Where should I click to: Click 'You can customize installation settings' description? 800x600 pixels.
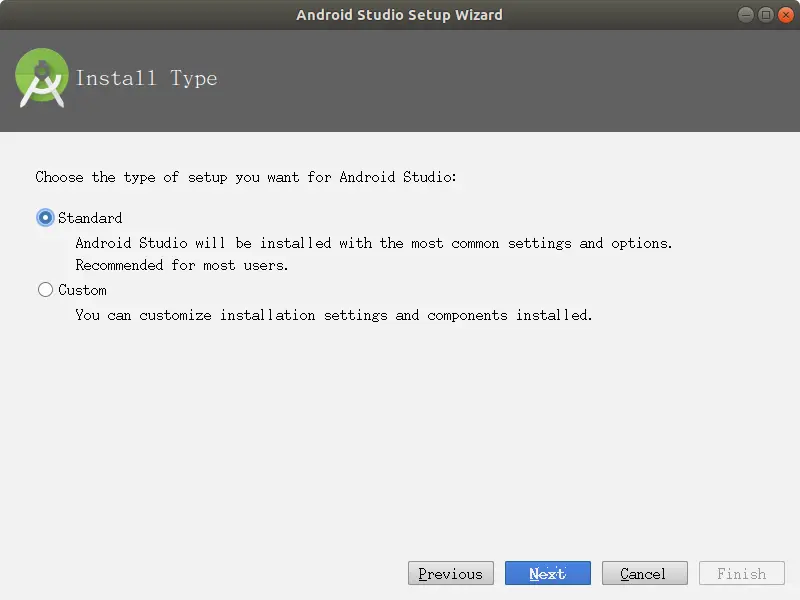click(334, 315)
